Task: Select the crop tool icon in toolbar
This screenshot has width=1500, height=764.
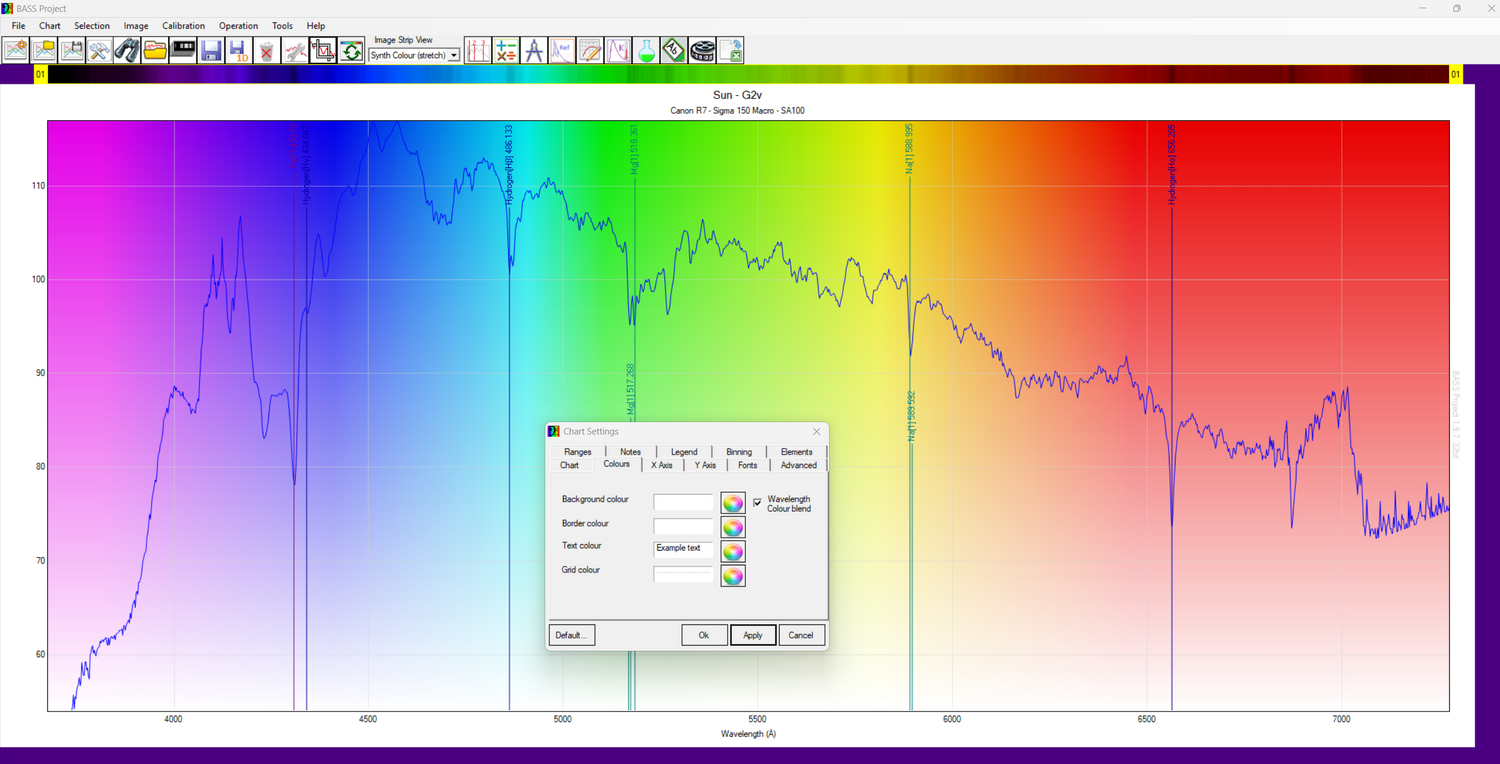Action: [x=322, y=50]
